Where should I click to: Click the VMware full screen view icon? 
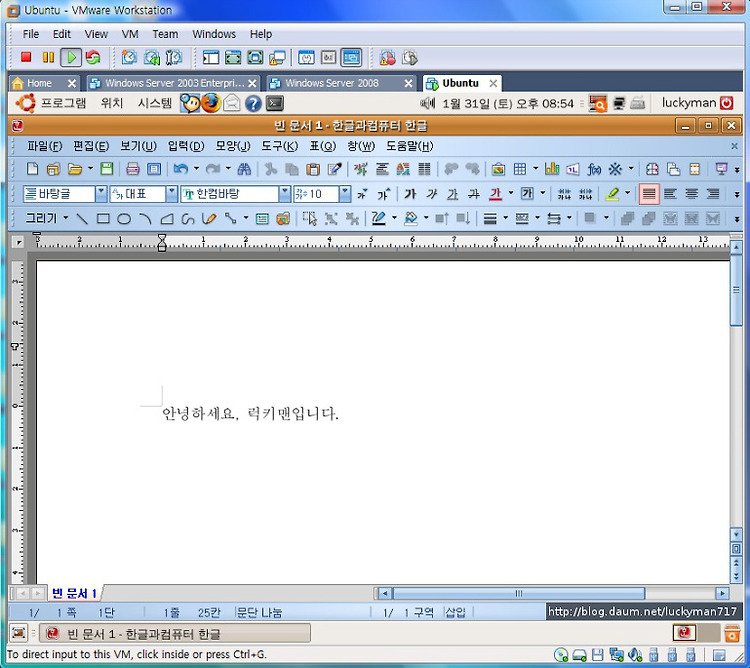click(255, 58)
